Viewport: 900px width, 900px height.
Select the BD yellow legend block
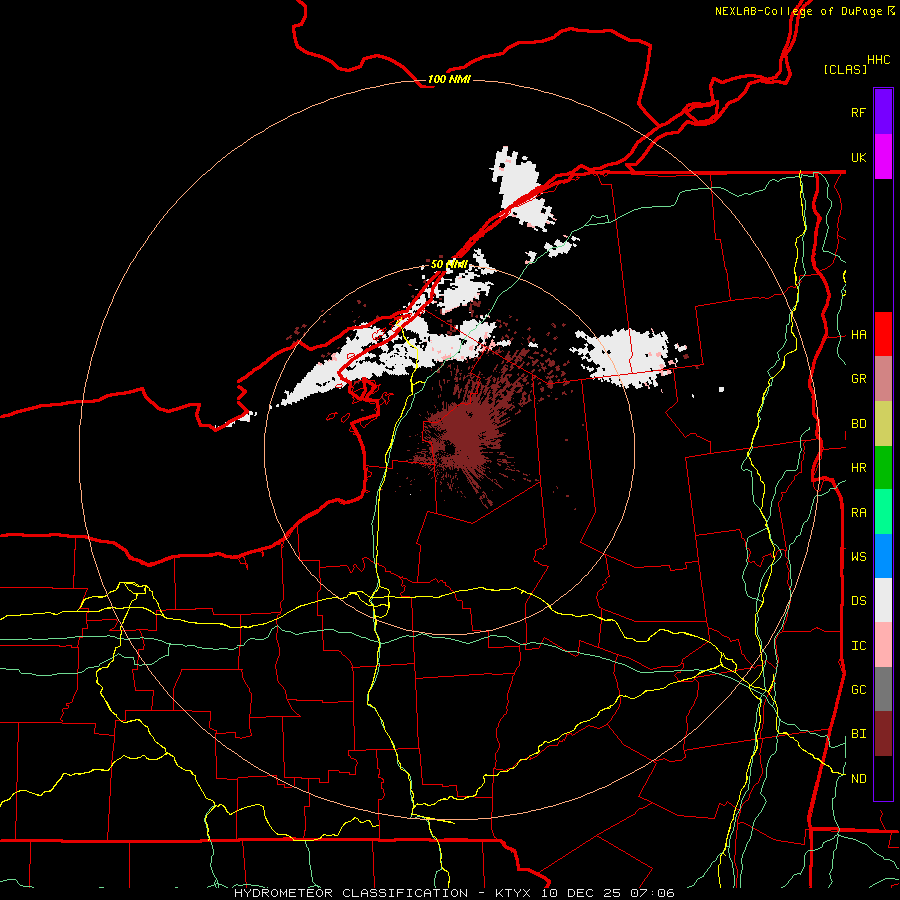(x=883, y=424)
